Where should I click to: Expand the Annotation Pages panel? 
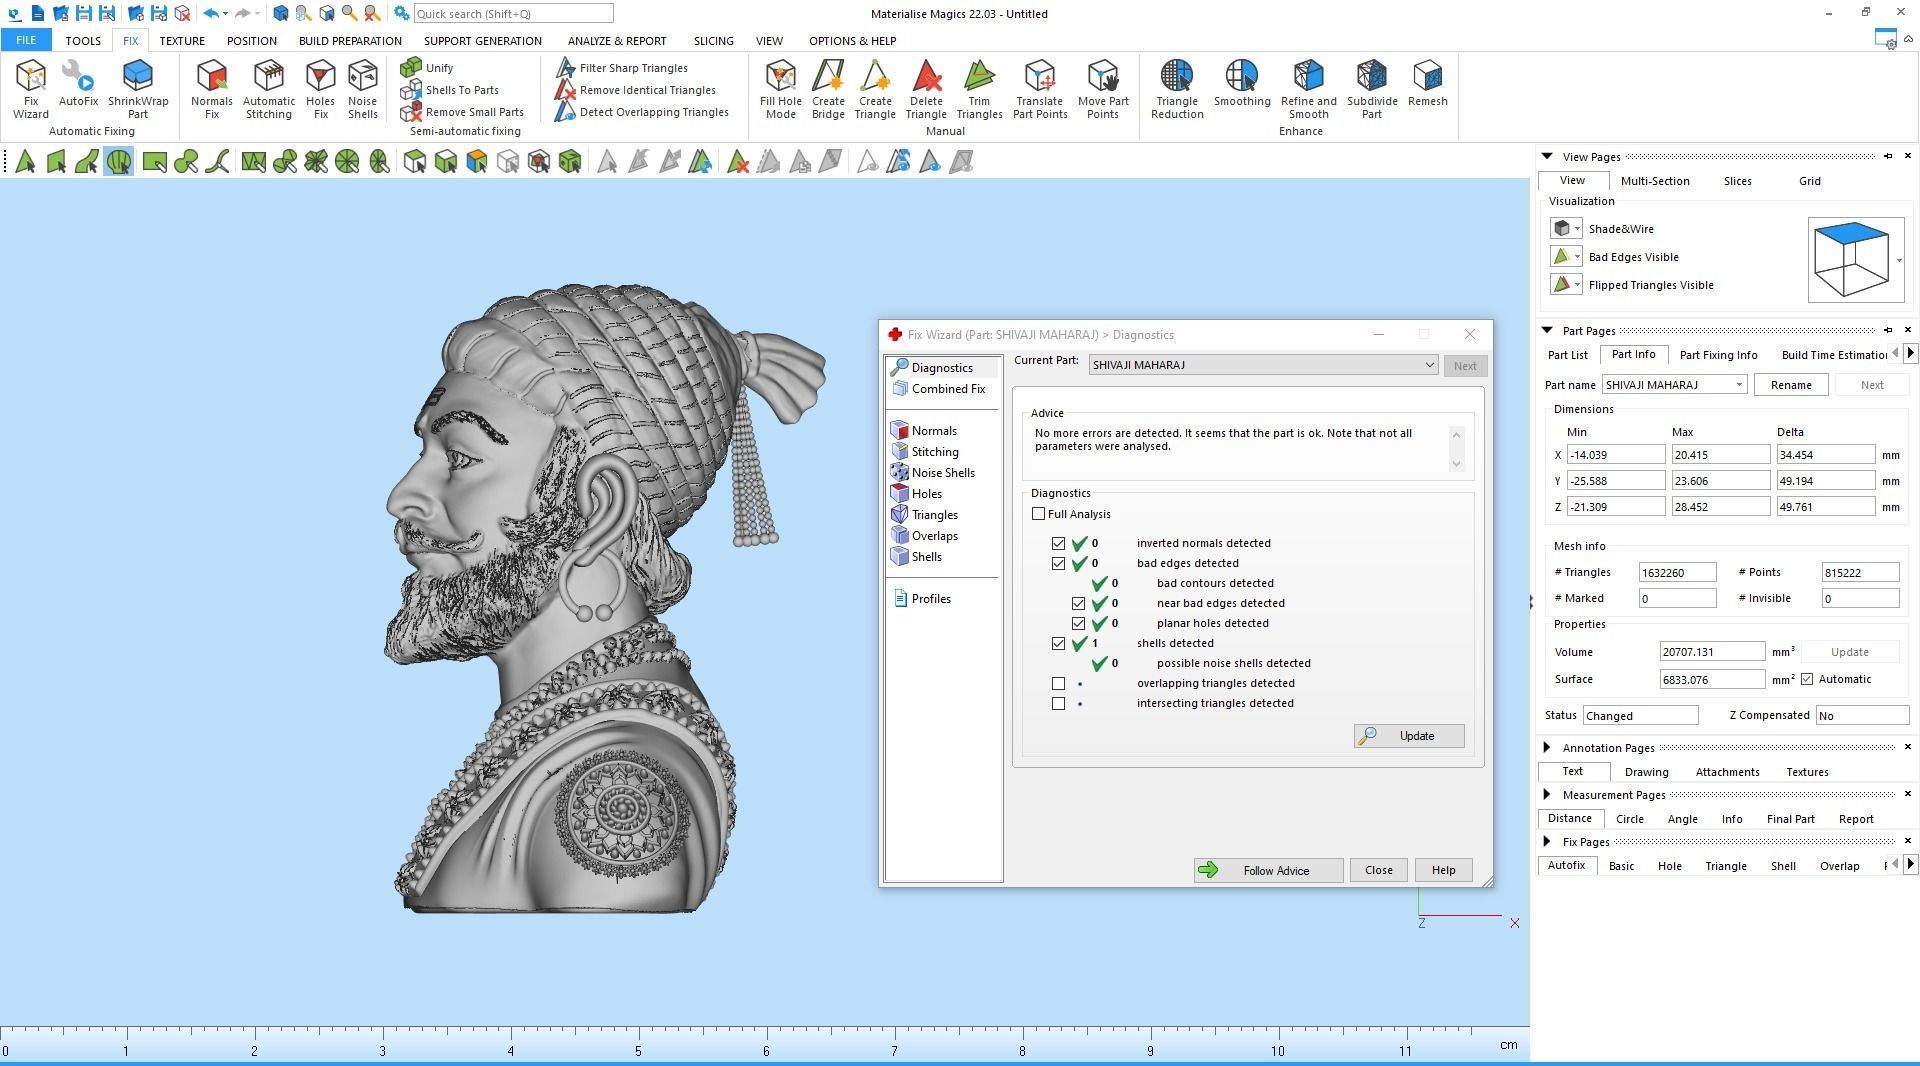click(x=1547, y=747)
